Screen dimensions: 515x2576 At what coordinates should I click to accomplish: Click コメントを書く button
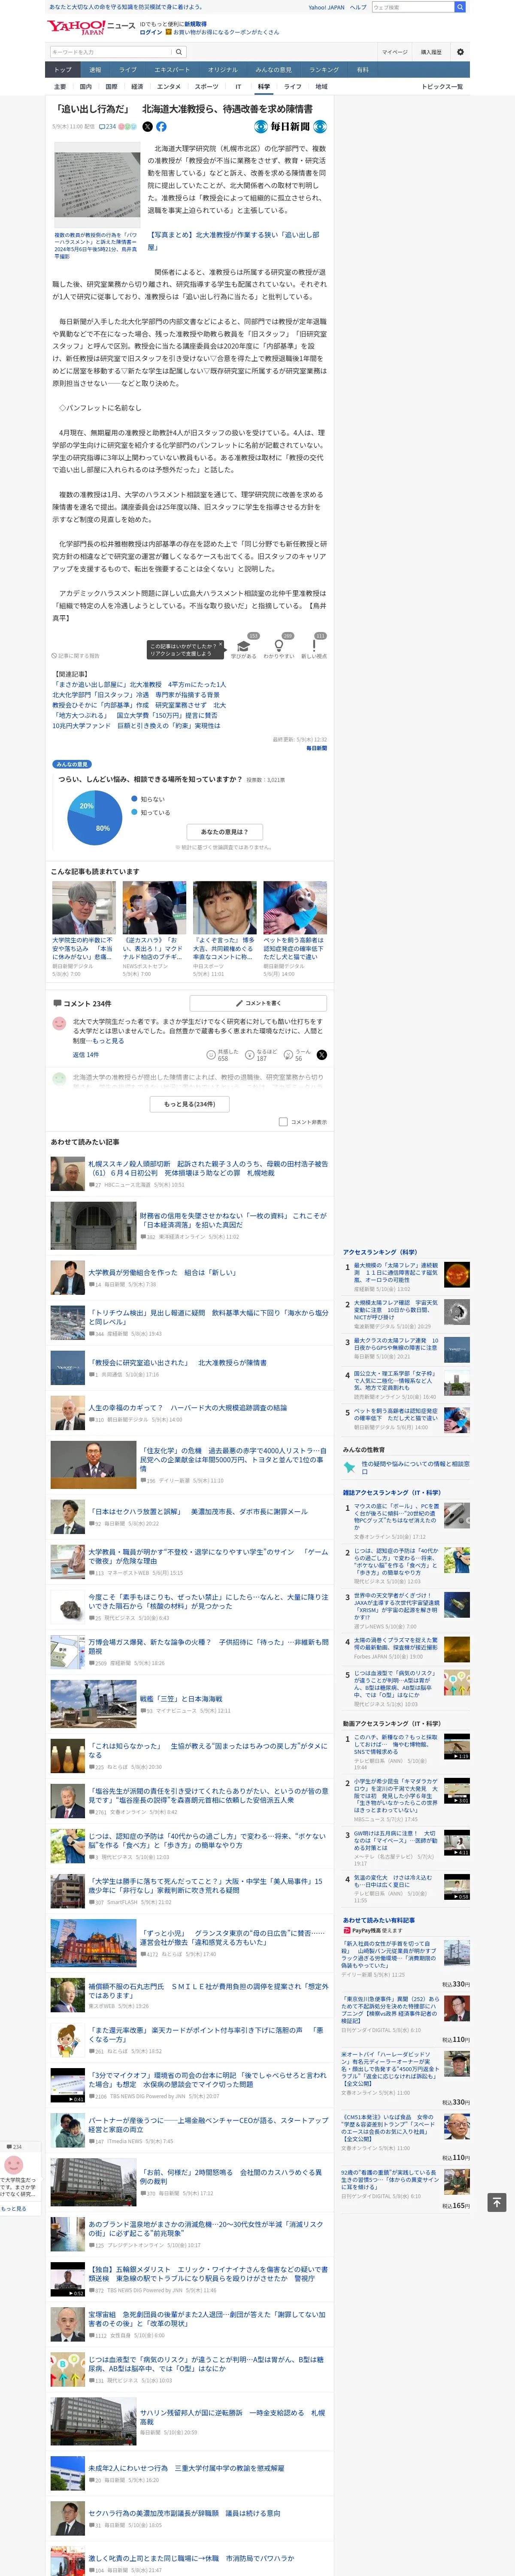point(258,1003)
